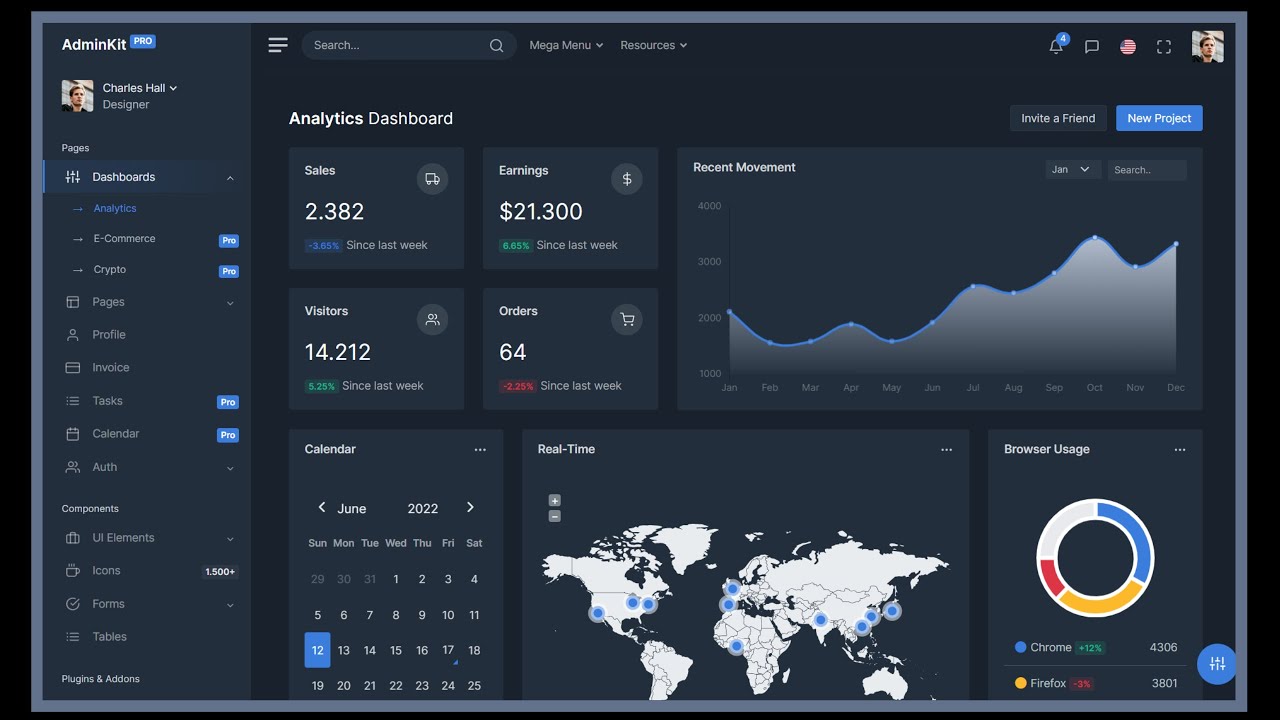Click the Orders shopping cart icon

click(x=627, y=320)
